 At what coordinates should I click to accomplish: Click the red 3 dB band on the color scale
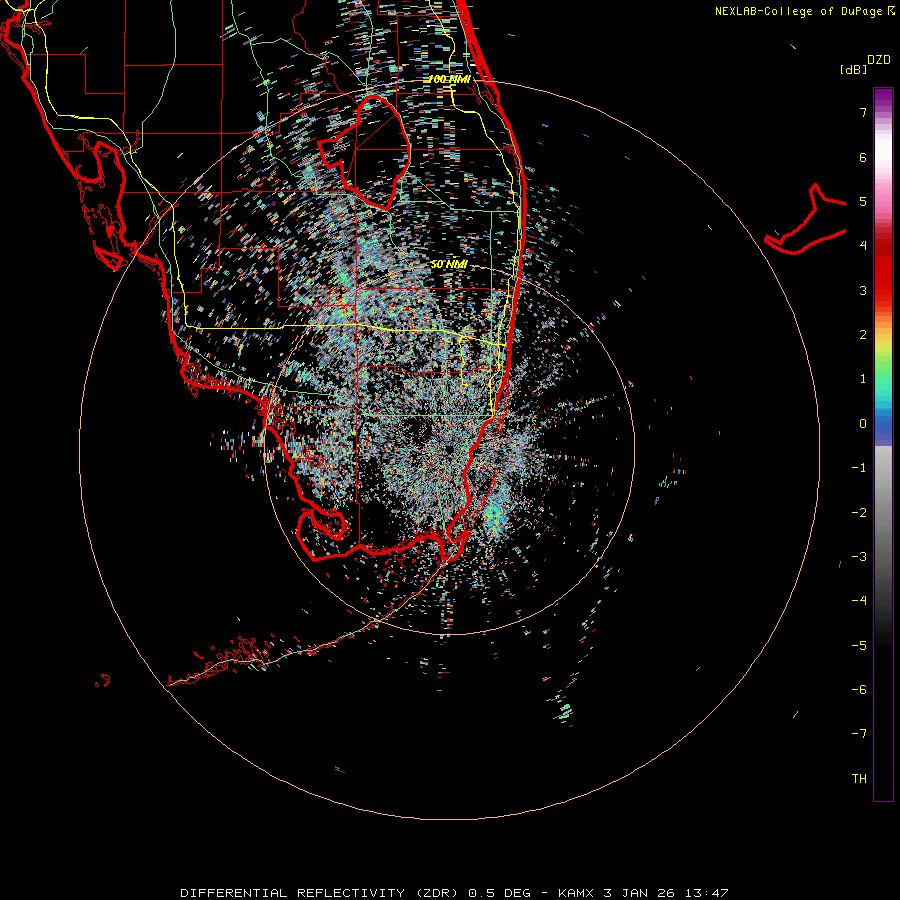[x=883, y=290]
